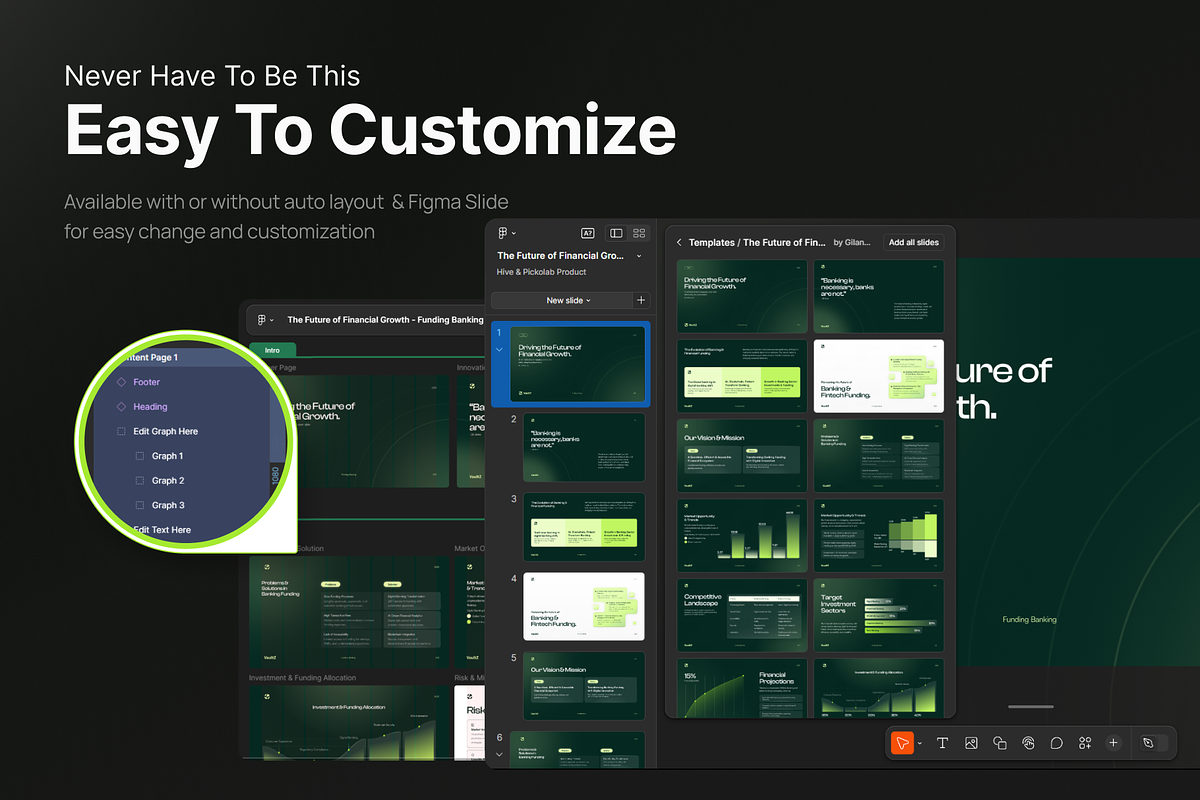
Task: Switch to slide grid view
Action: [640, 233]
